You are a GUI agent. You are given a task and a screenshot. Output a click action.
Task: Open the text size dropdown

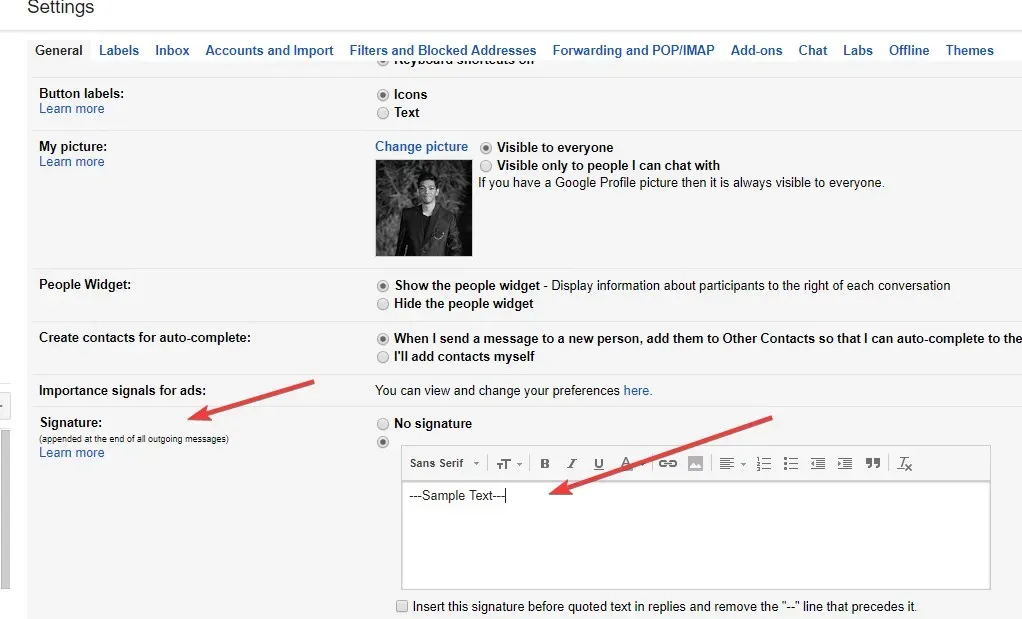tap(509, 463)
